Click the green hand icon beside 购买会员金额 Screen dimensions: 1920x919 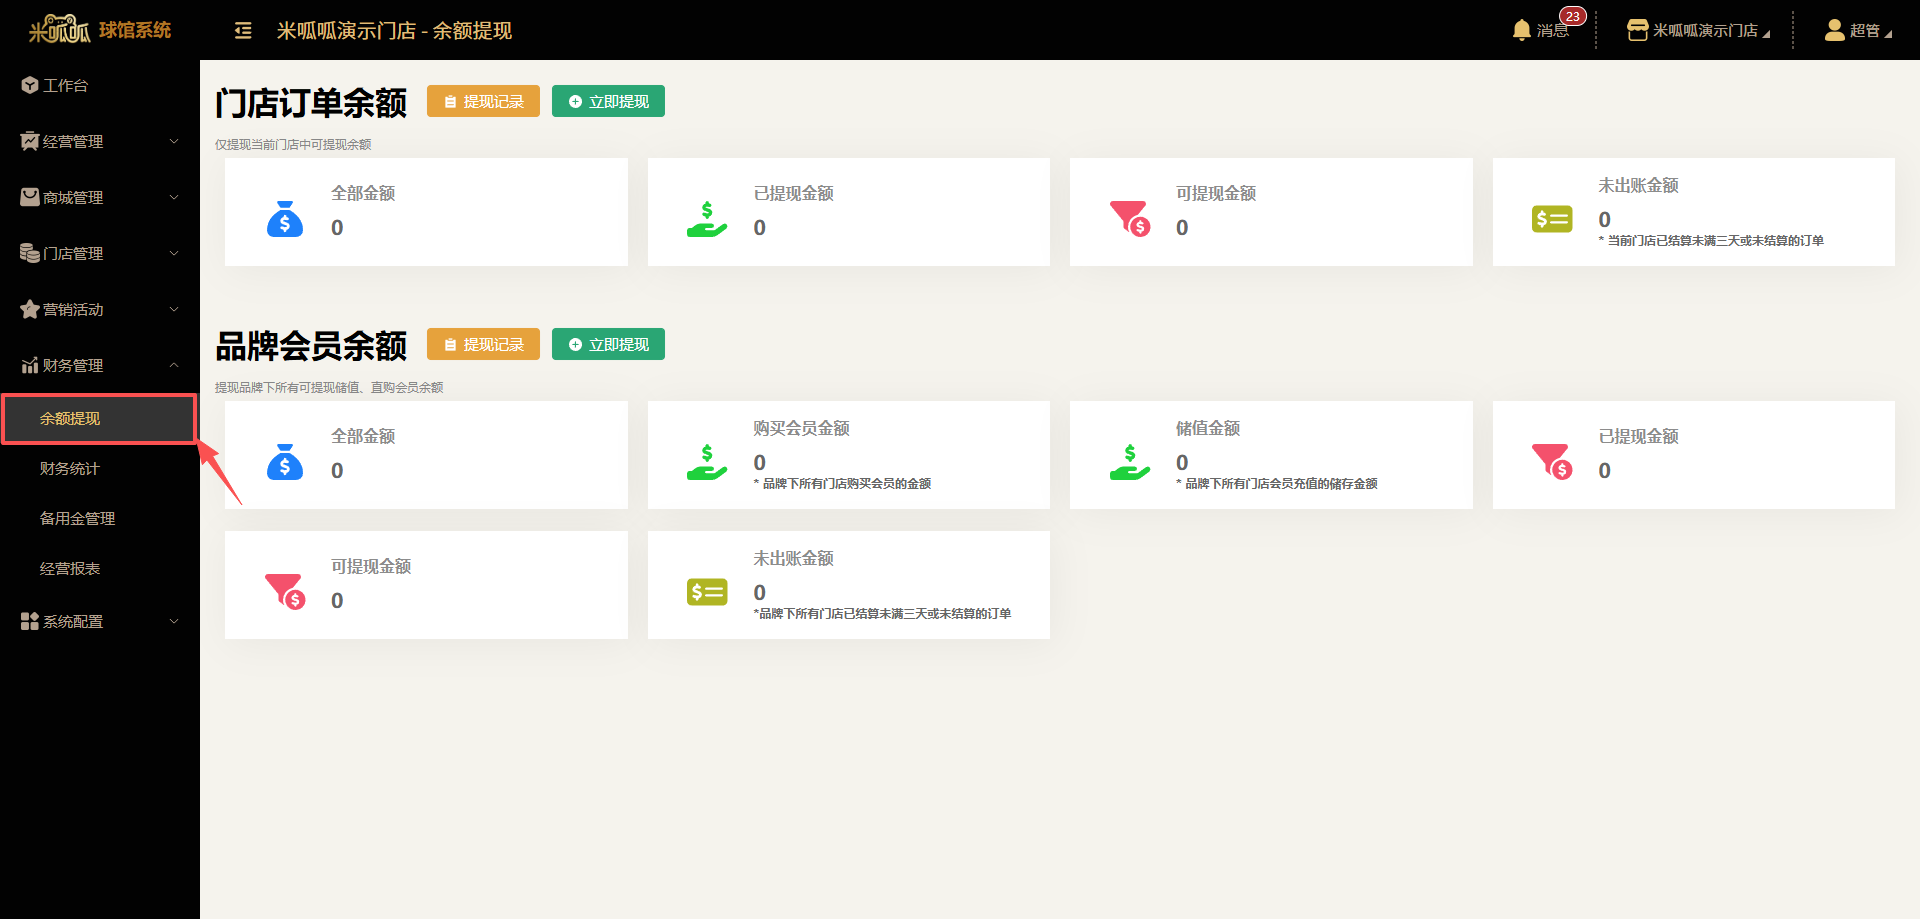click(707, 462)
